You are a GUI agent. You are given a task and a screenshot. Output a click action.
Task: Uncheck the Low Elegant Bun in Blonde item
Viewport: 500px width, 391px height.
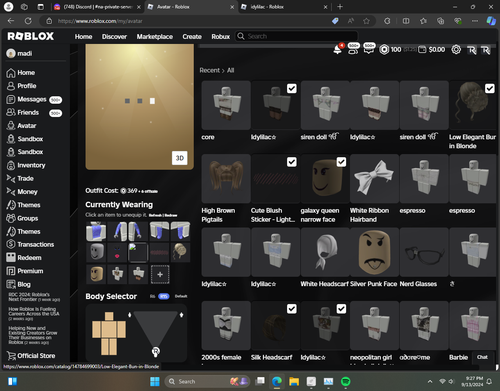(x=489, y=89)
